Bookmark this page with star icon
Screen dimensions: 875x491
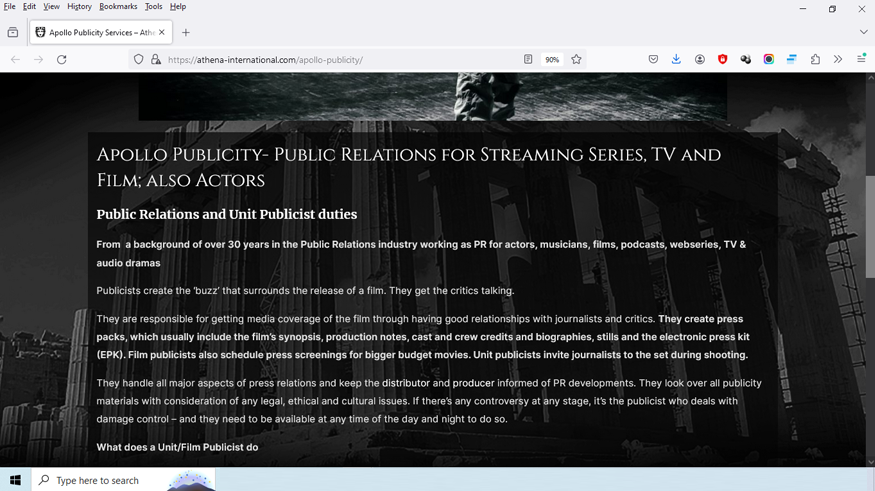(576, 60)
